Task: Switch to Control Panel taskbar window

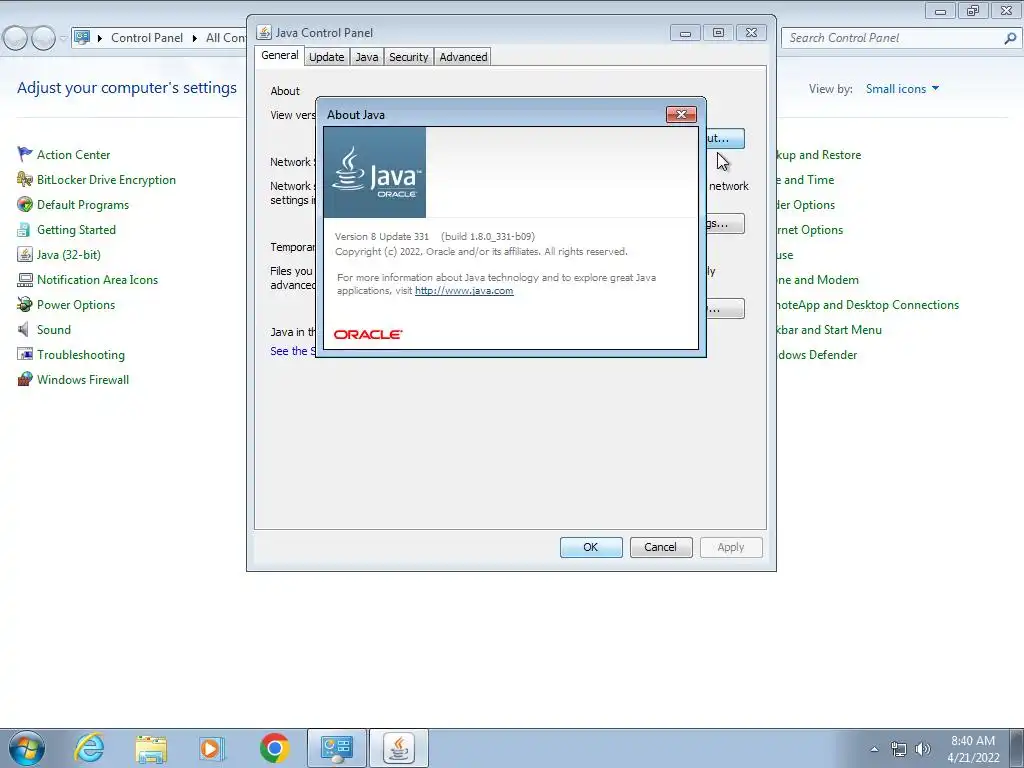Action: (337, 748)
